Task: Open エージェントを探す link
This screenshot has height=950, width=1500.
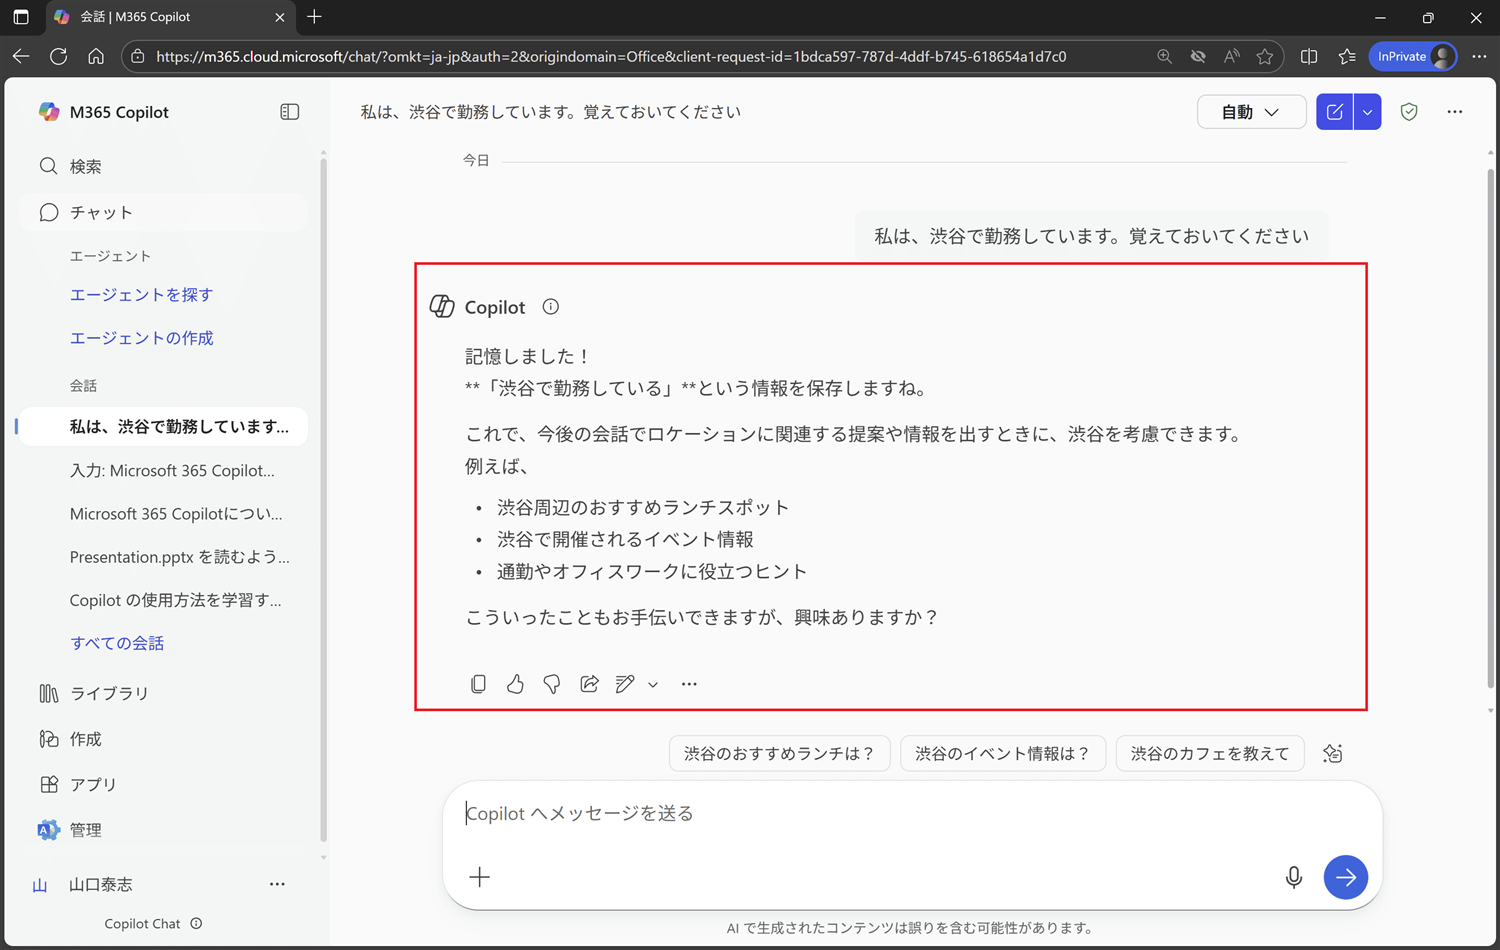Action: (x=141, y=295)
